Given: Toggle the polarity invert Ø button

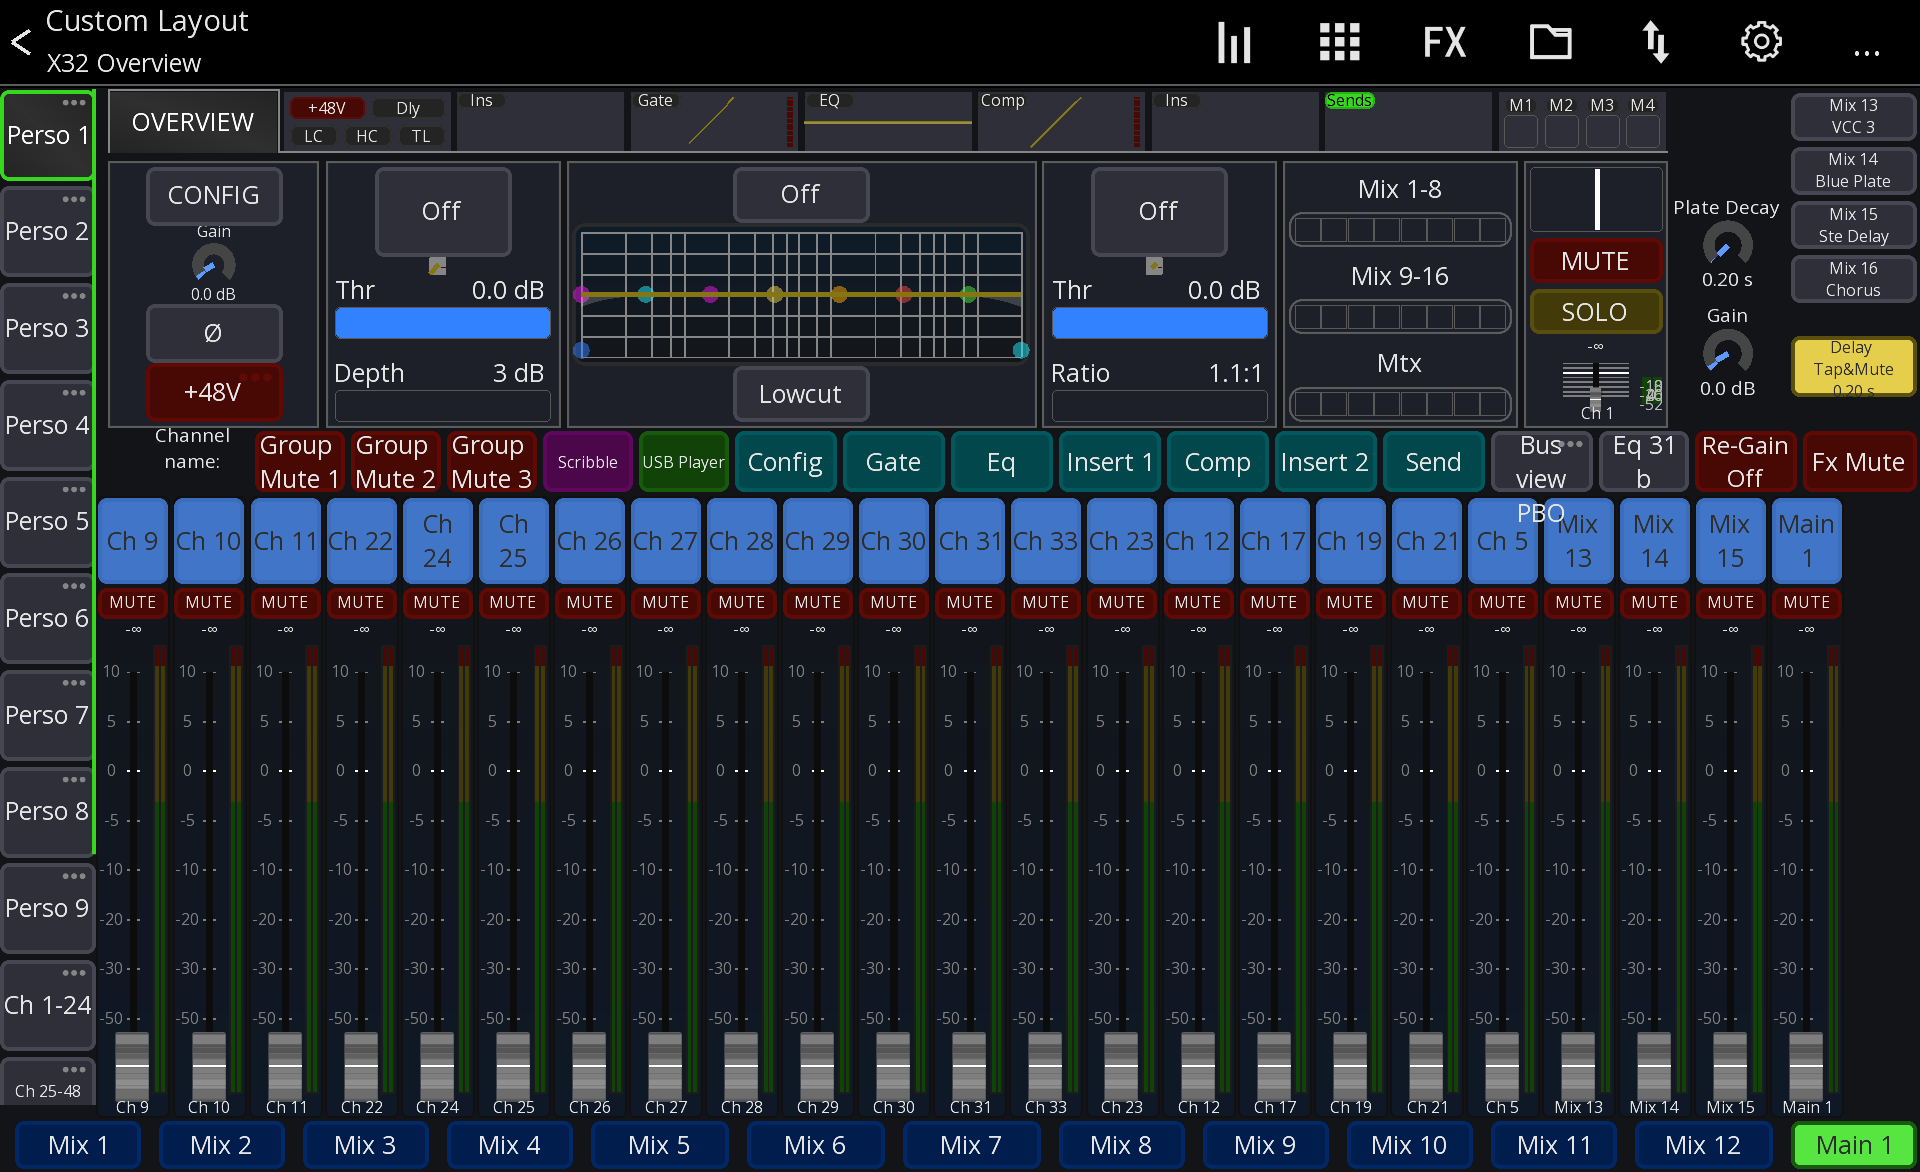Looking at the screenshot, I should [214, 333].
